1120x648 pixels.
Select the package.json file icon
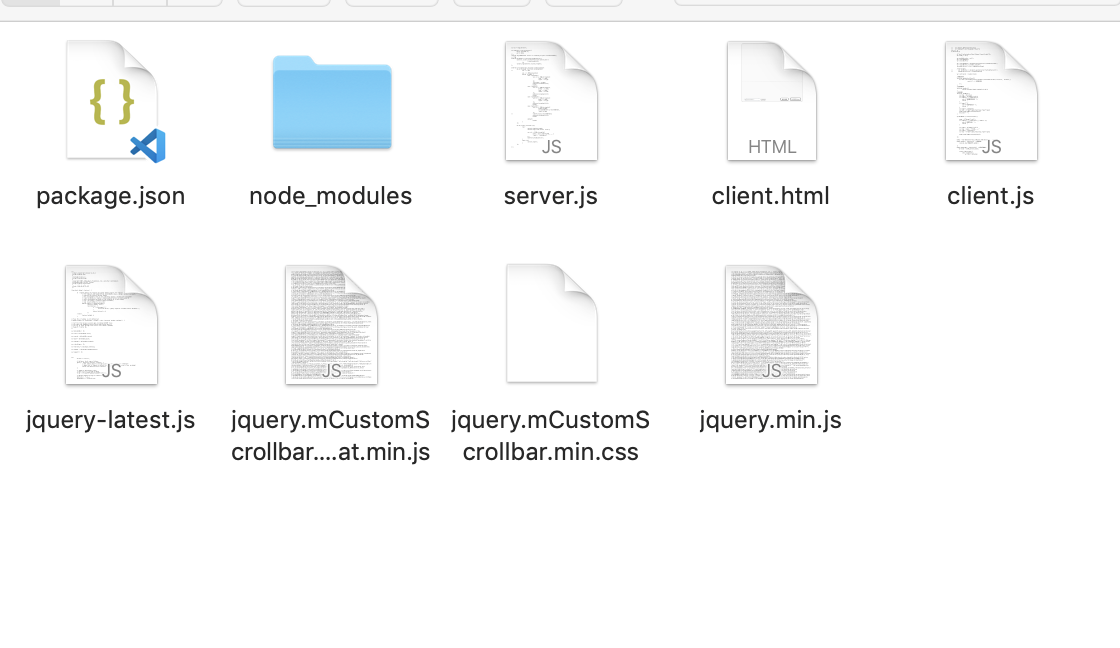click(110, 100)
